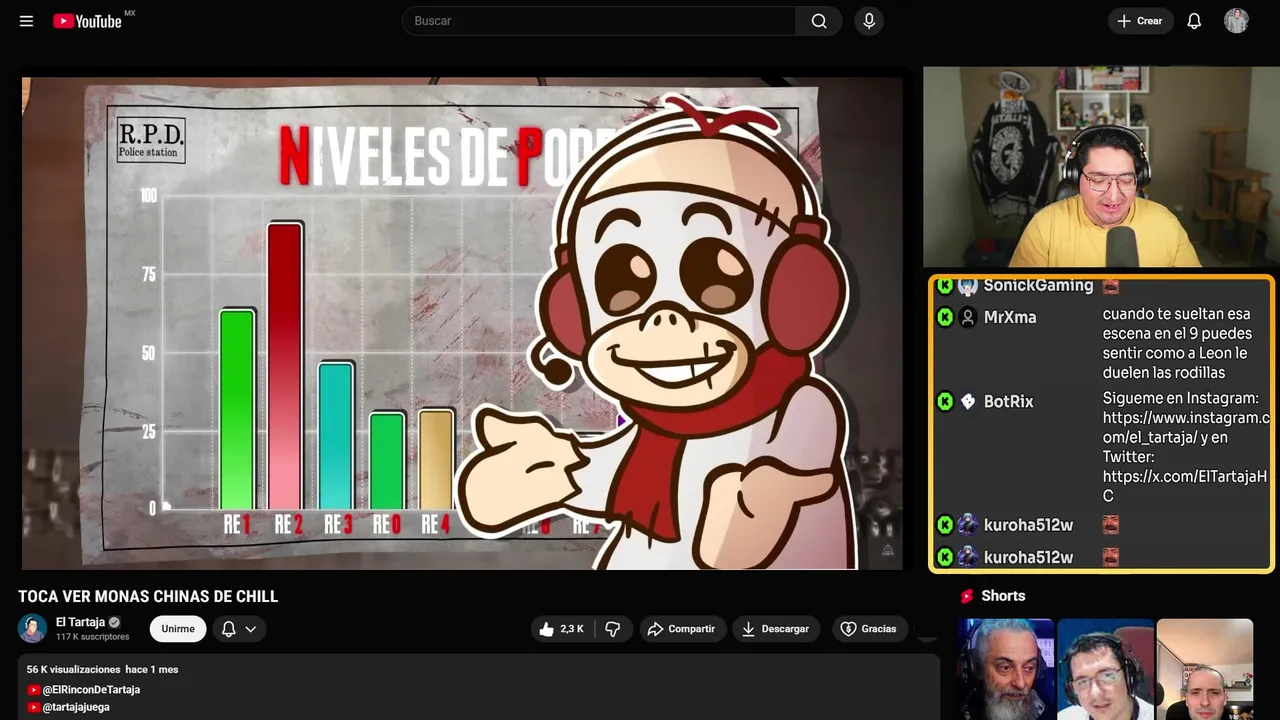Open the El Tartaja channel name
The height and width of the screenshot is (720, 1280).
80,622
